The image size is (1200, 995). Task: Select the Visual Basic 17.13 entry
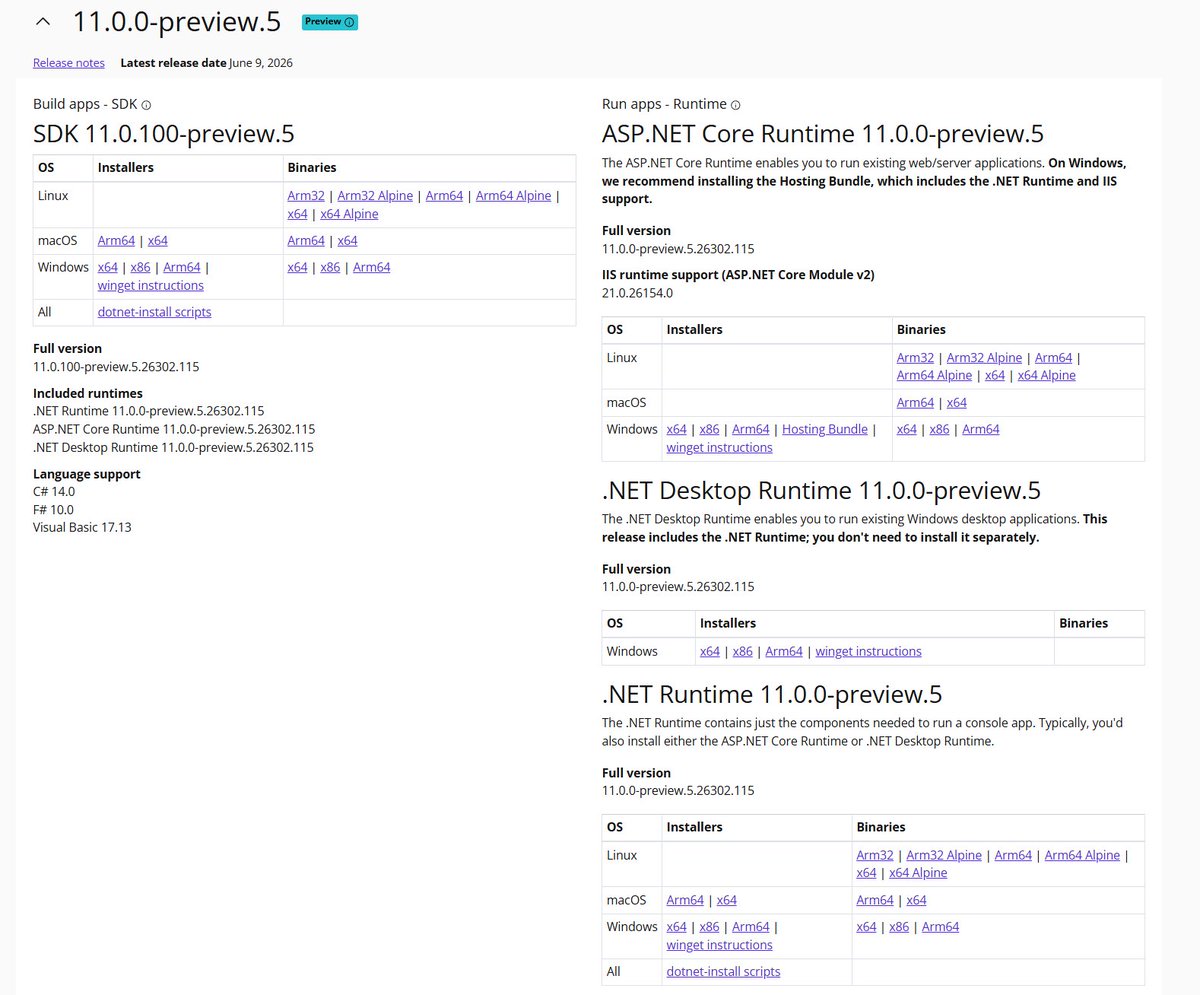[x=82, y=528]
